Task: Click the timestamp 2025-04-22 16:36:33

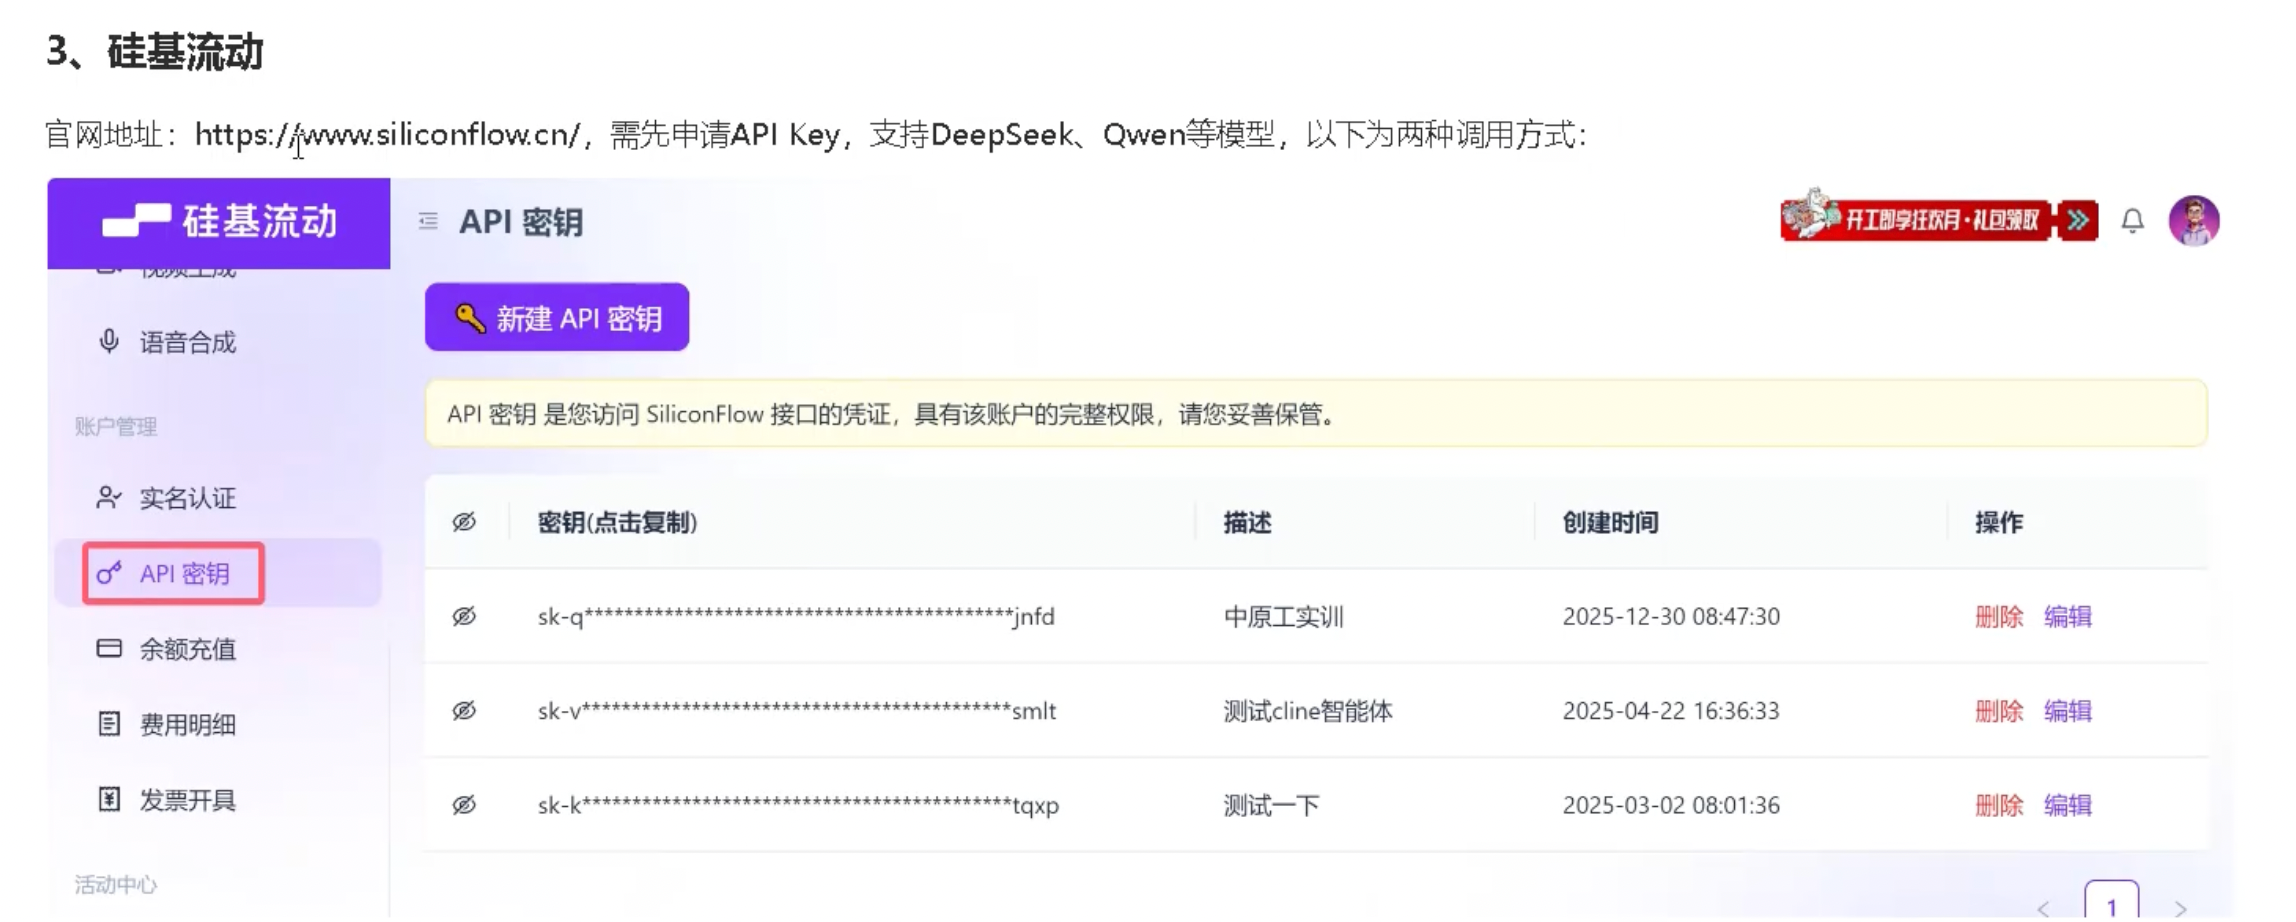Action: 1671,711
